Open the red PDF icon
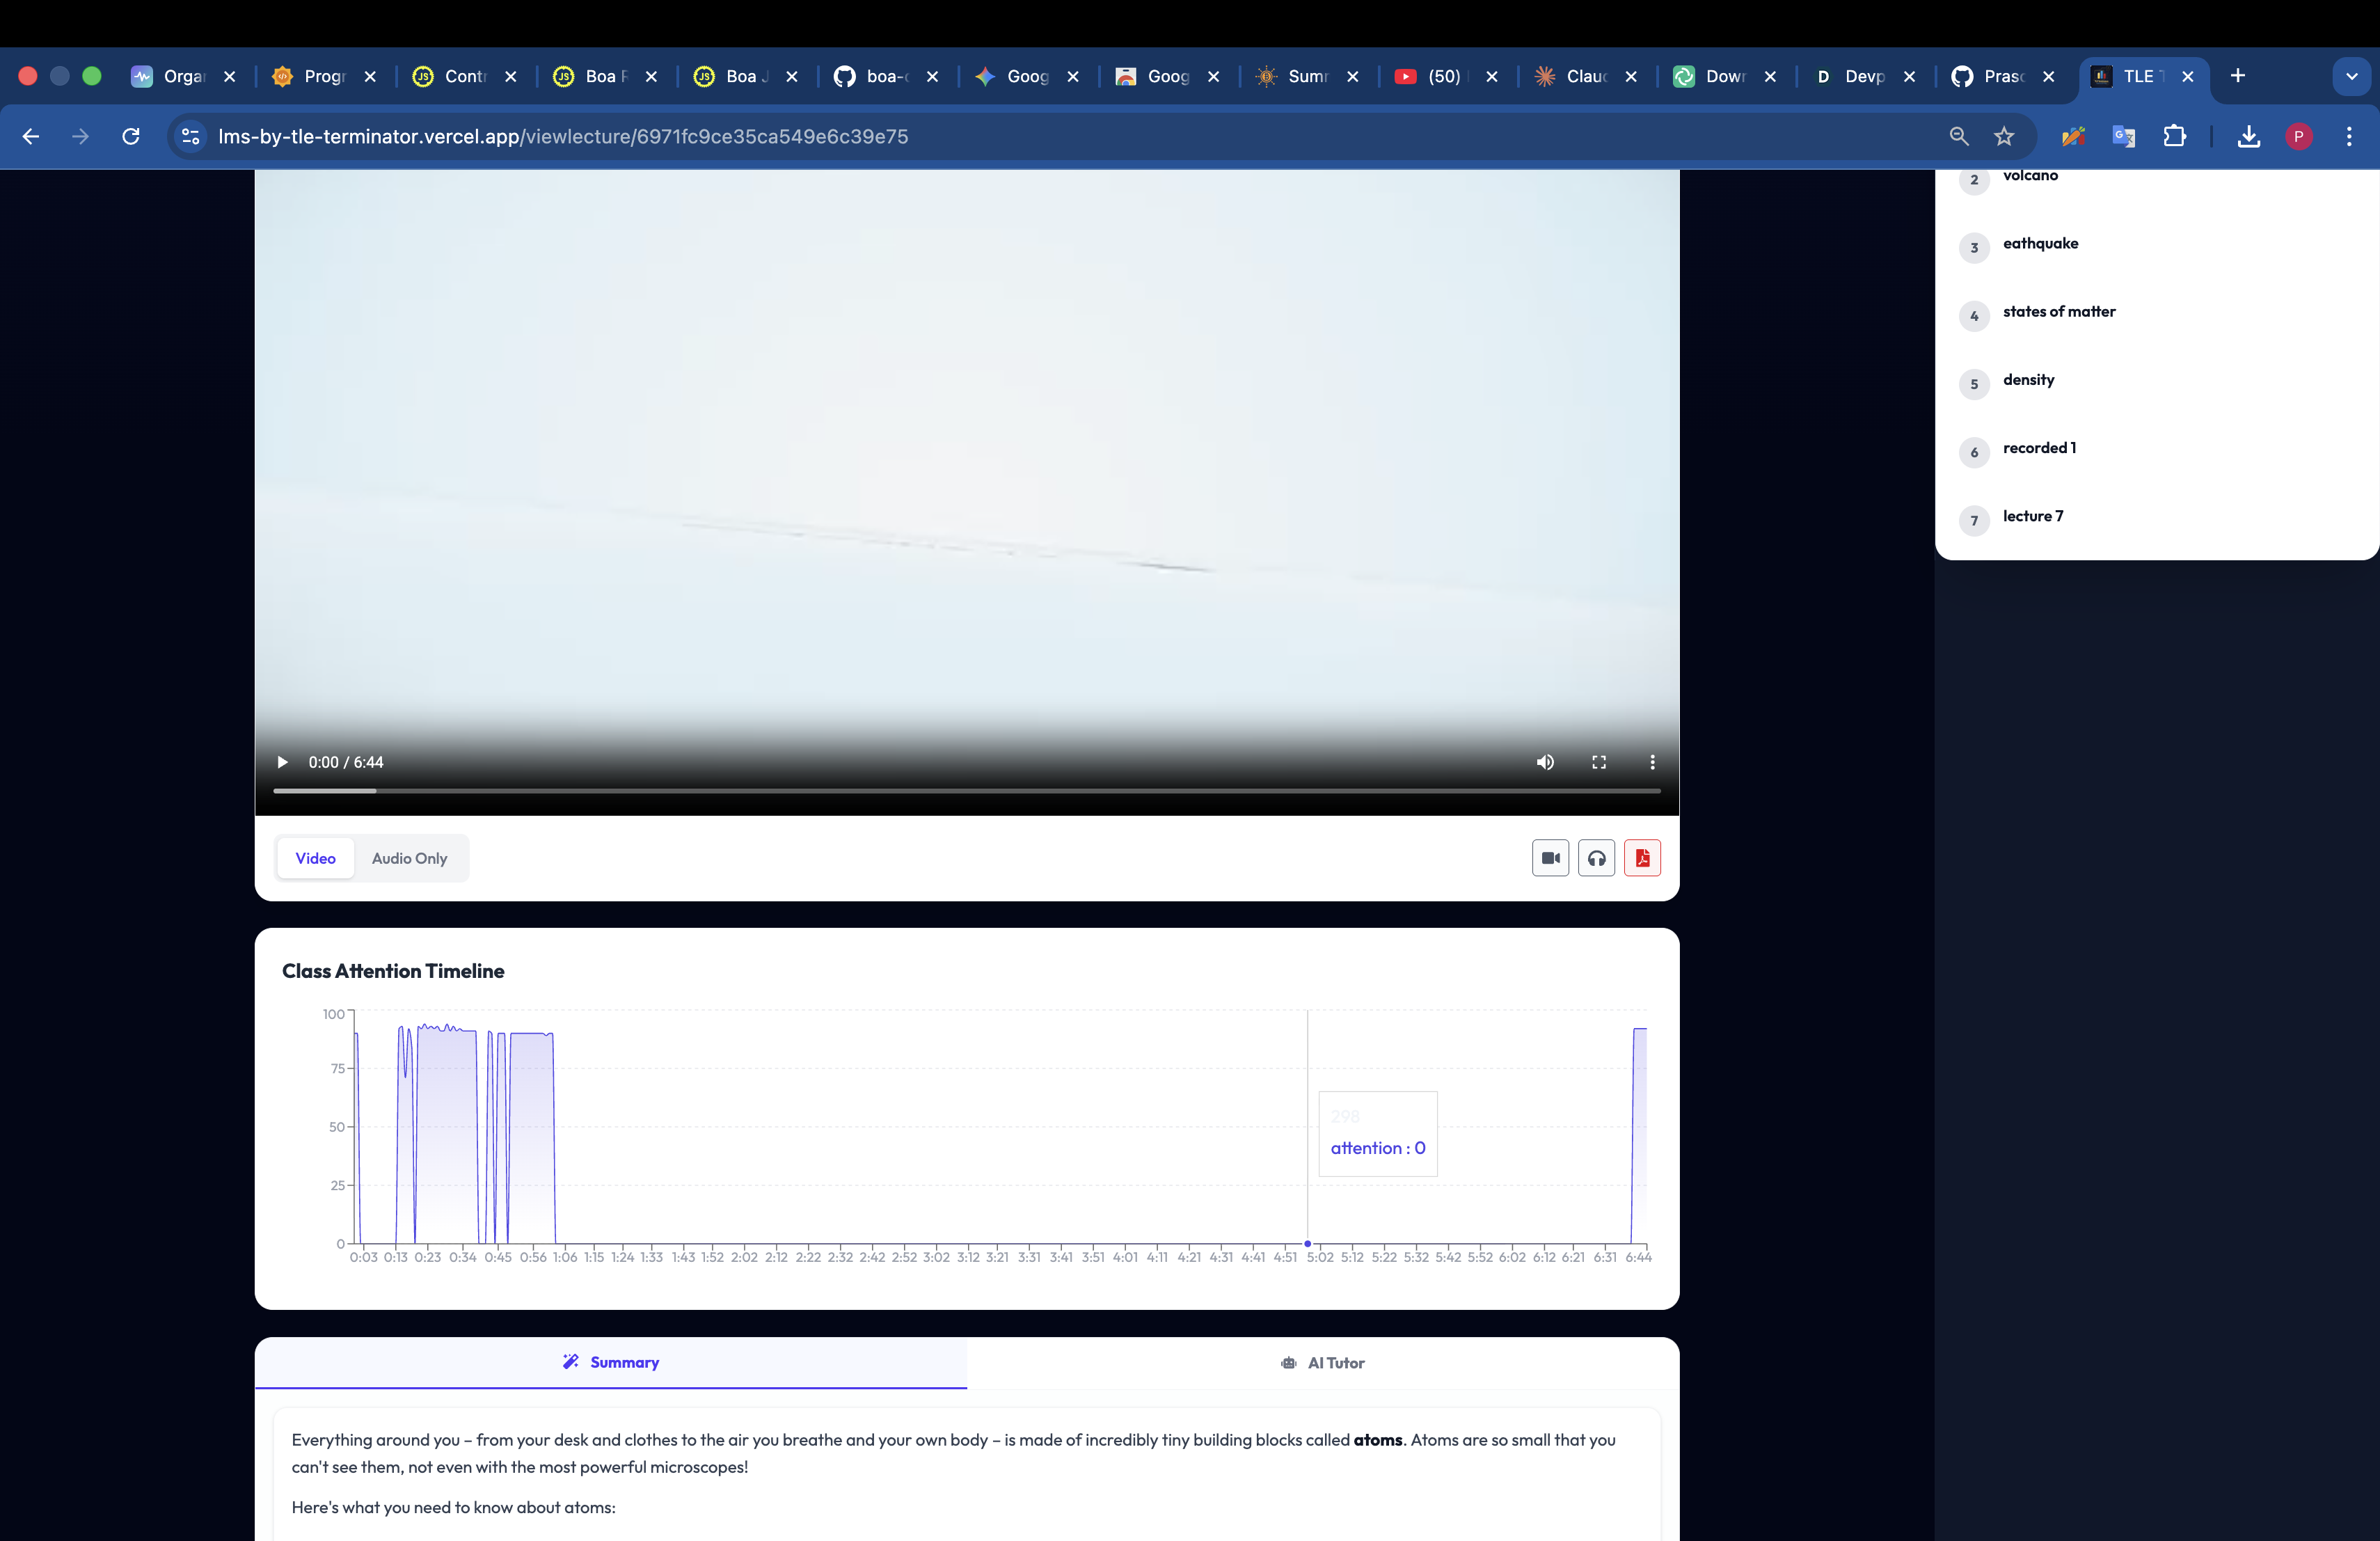The height and width of the screenshot is (1541, 2380). (1642, 858)
